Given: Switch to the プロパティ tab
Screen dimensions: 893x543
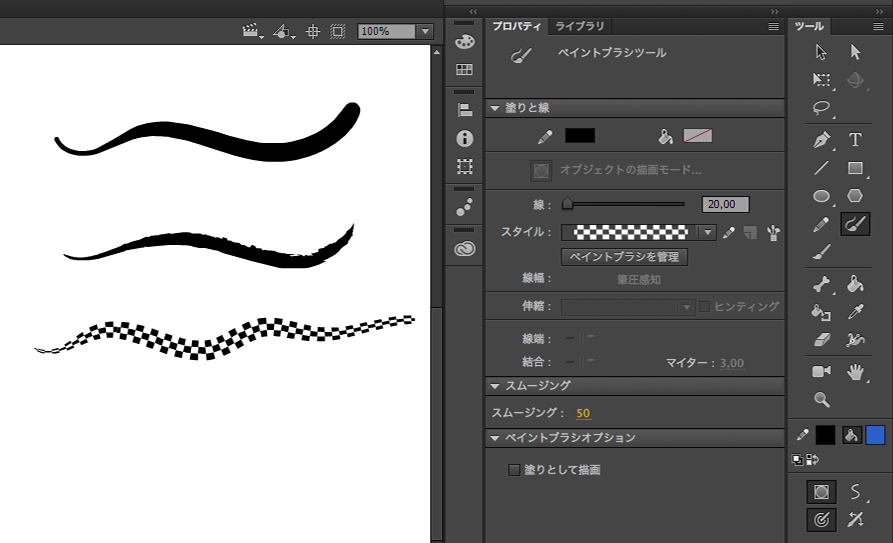Looking at the screenshot, I should click(517, 26).
